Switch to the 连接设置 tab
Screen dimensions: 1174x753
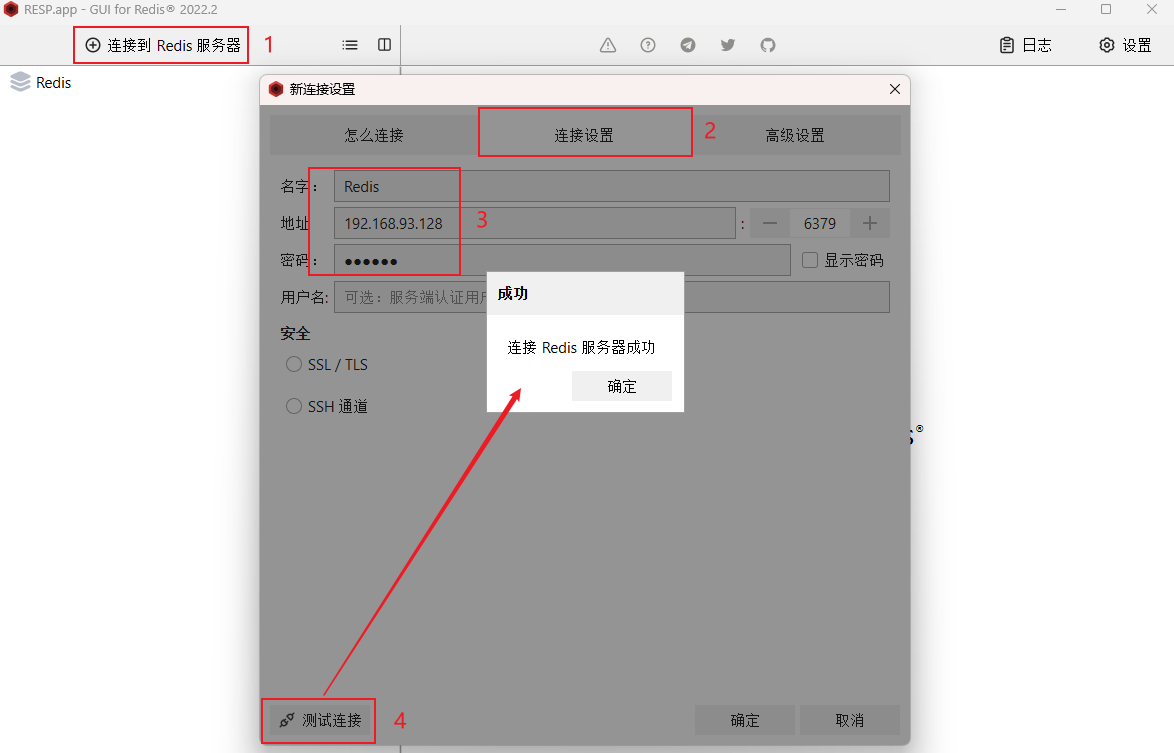point(585,135)
